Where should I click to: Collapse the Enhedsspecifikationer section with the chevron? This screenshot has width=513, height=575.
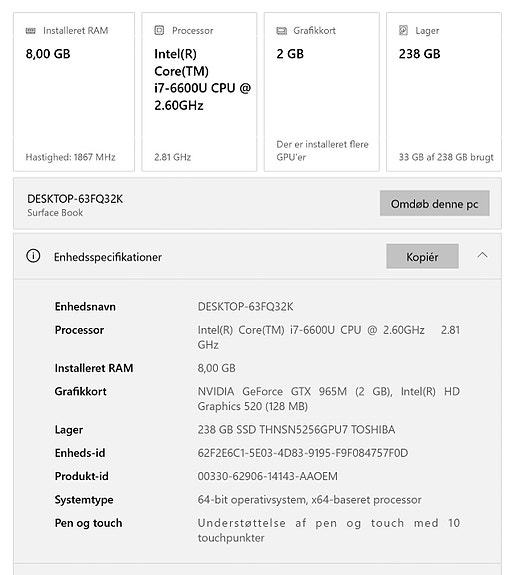click(482, 255)
